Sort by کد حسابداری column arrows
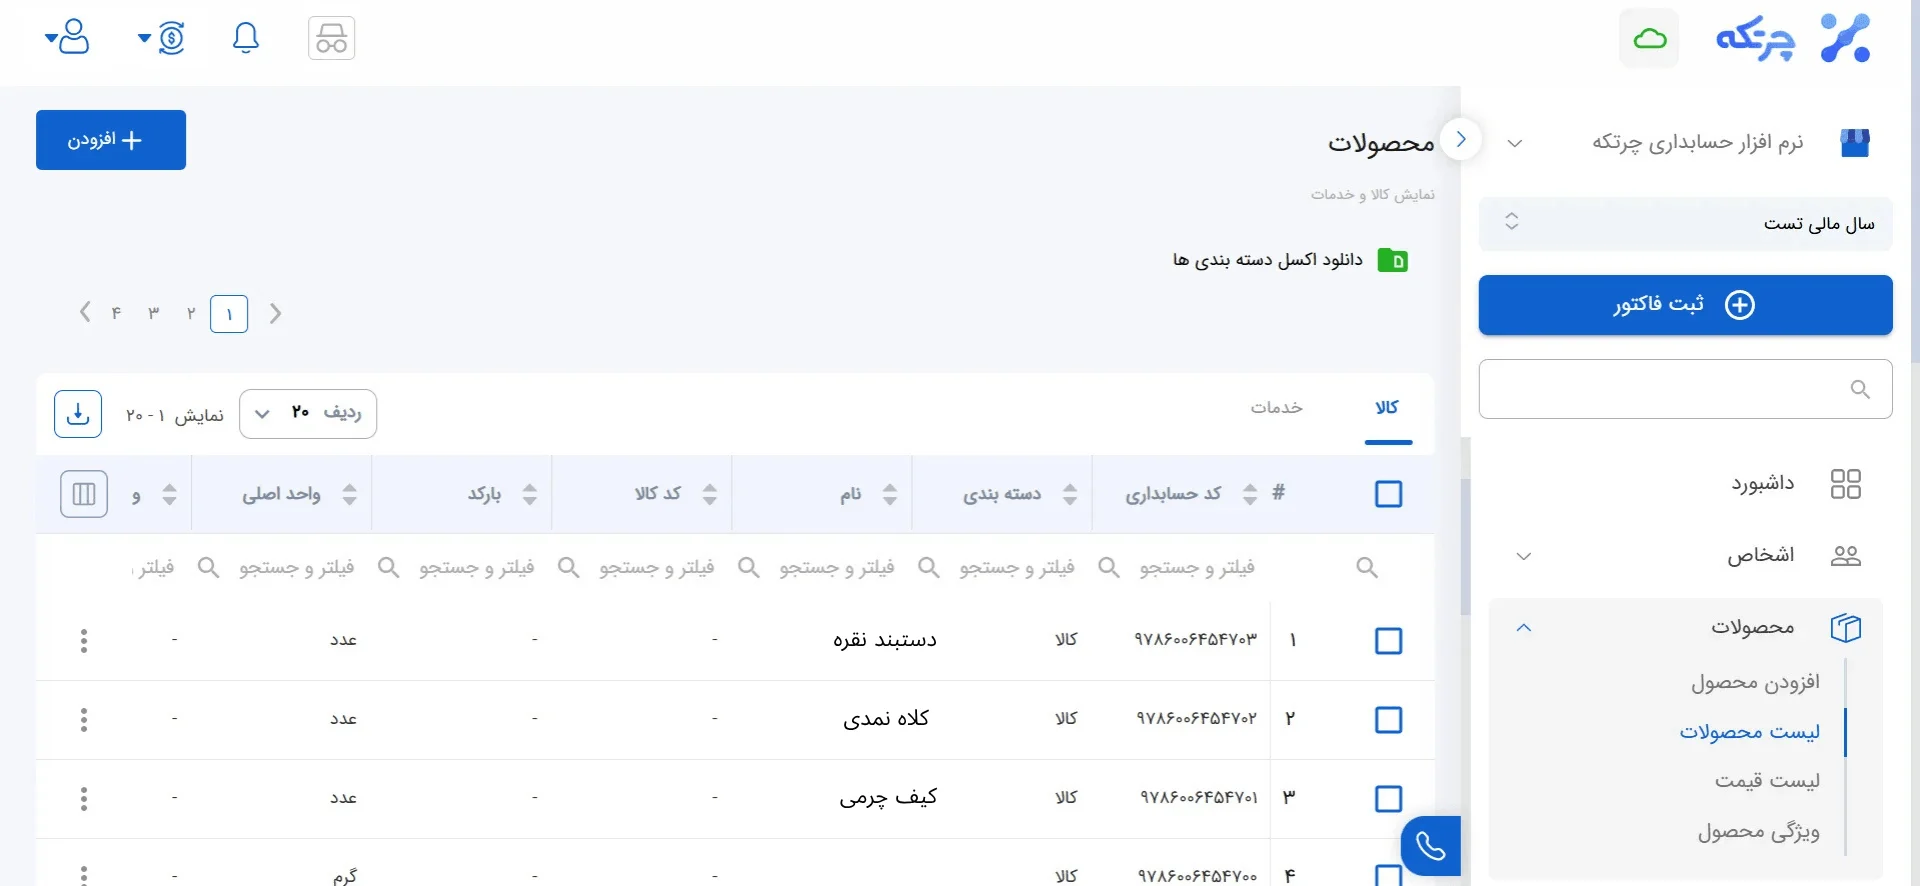The image size is (1920, 886). tap(1250, 494)
